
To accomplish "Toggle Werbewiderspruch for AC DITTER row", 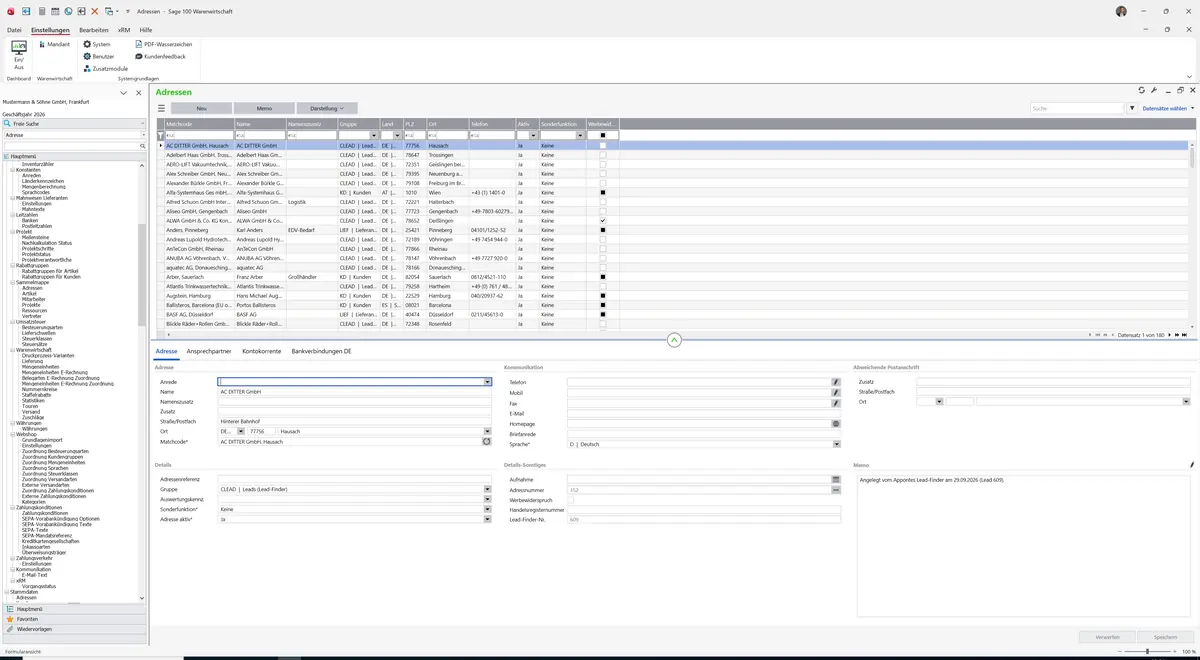I will coord(603,145).
